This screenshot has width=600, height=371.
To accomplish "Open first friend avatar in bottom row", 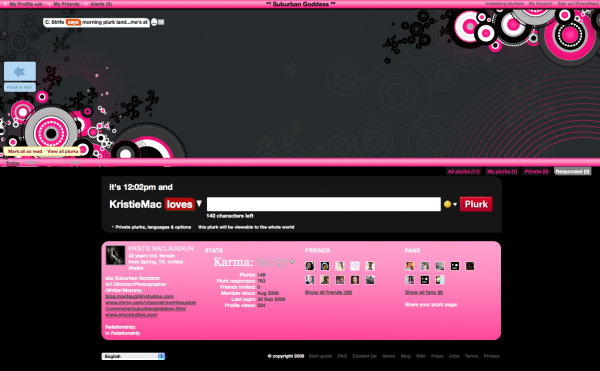I will pyautogui.click(x=310, y=280).
